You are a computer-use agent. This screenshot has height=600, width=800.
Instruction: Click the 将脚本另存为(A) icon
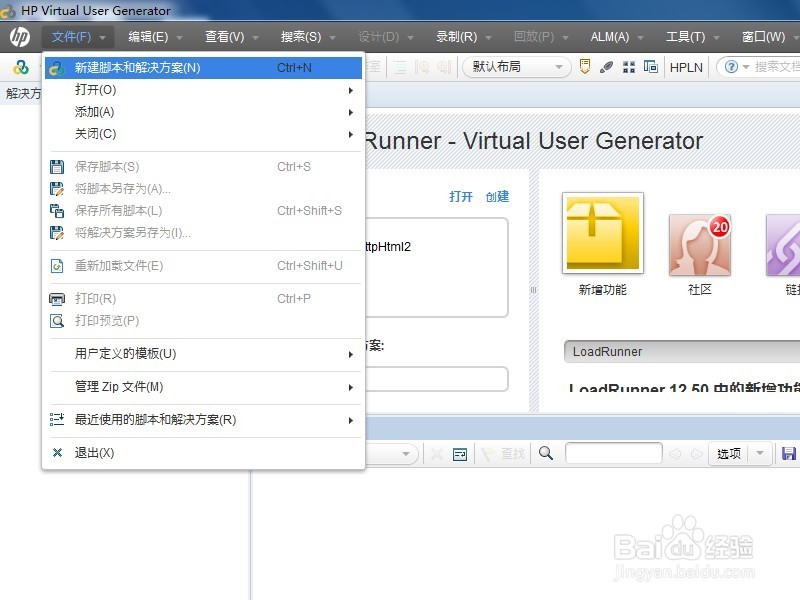(x=57, y=189)
